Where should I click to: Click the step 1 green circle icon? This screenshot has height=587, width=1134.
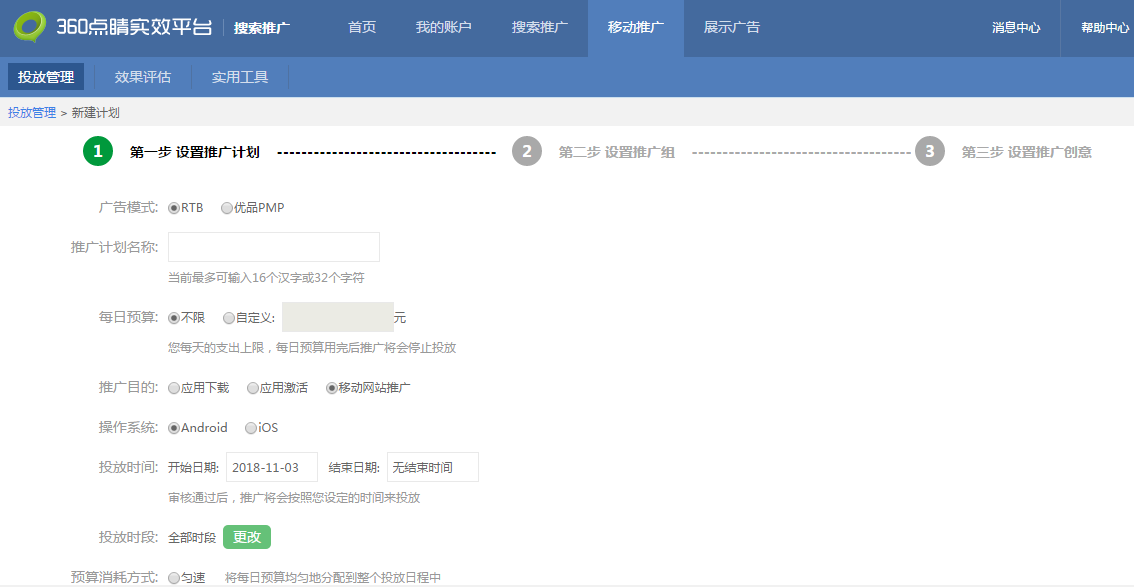click(98, 151)
